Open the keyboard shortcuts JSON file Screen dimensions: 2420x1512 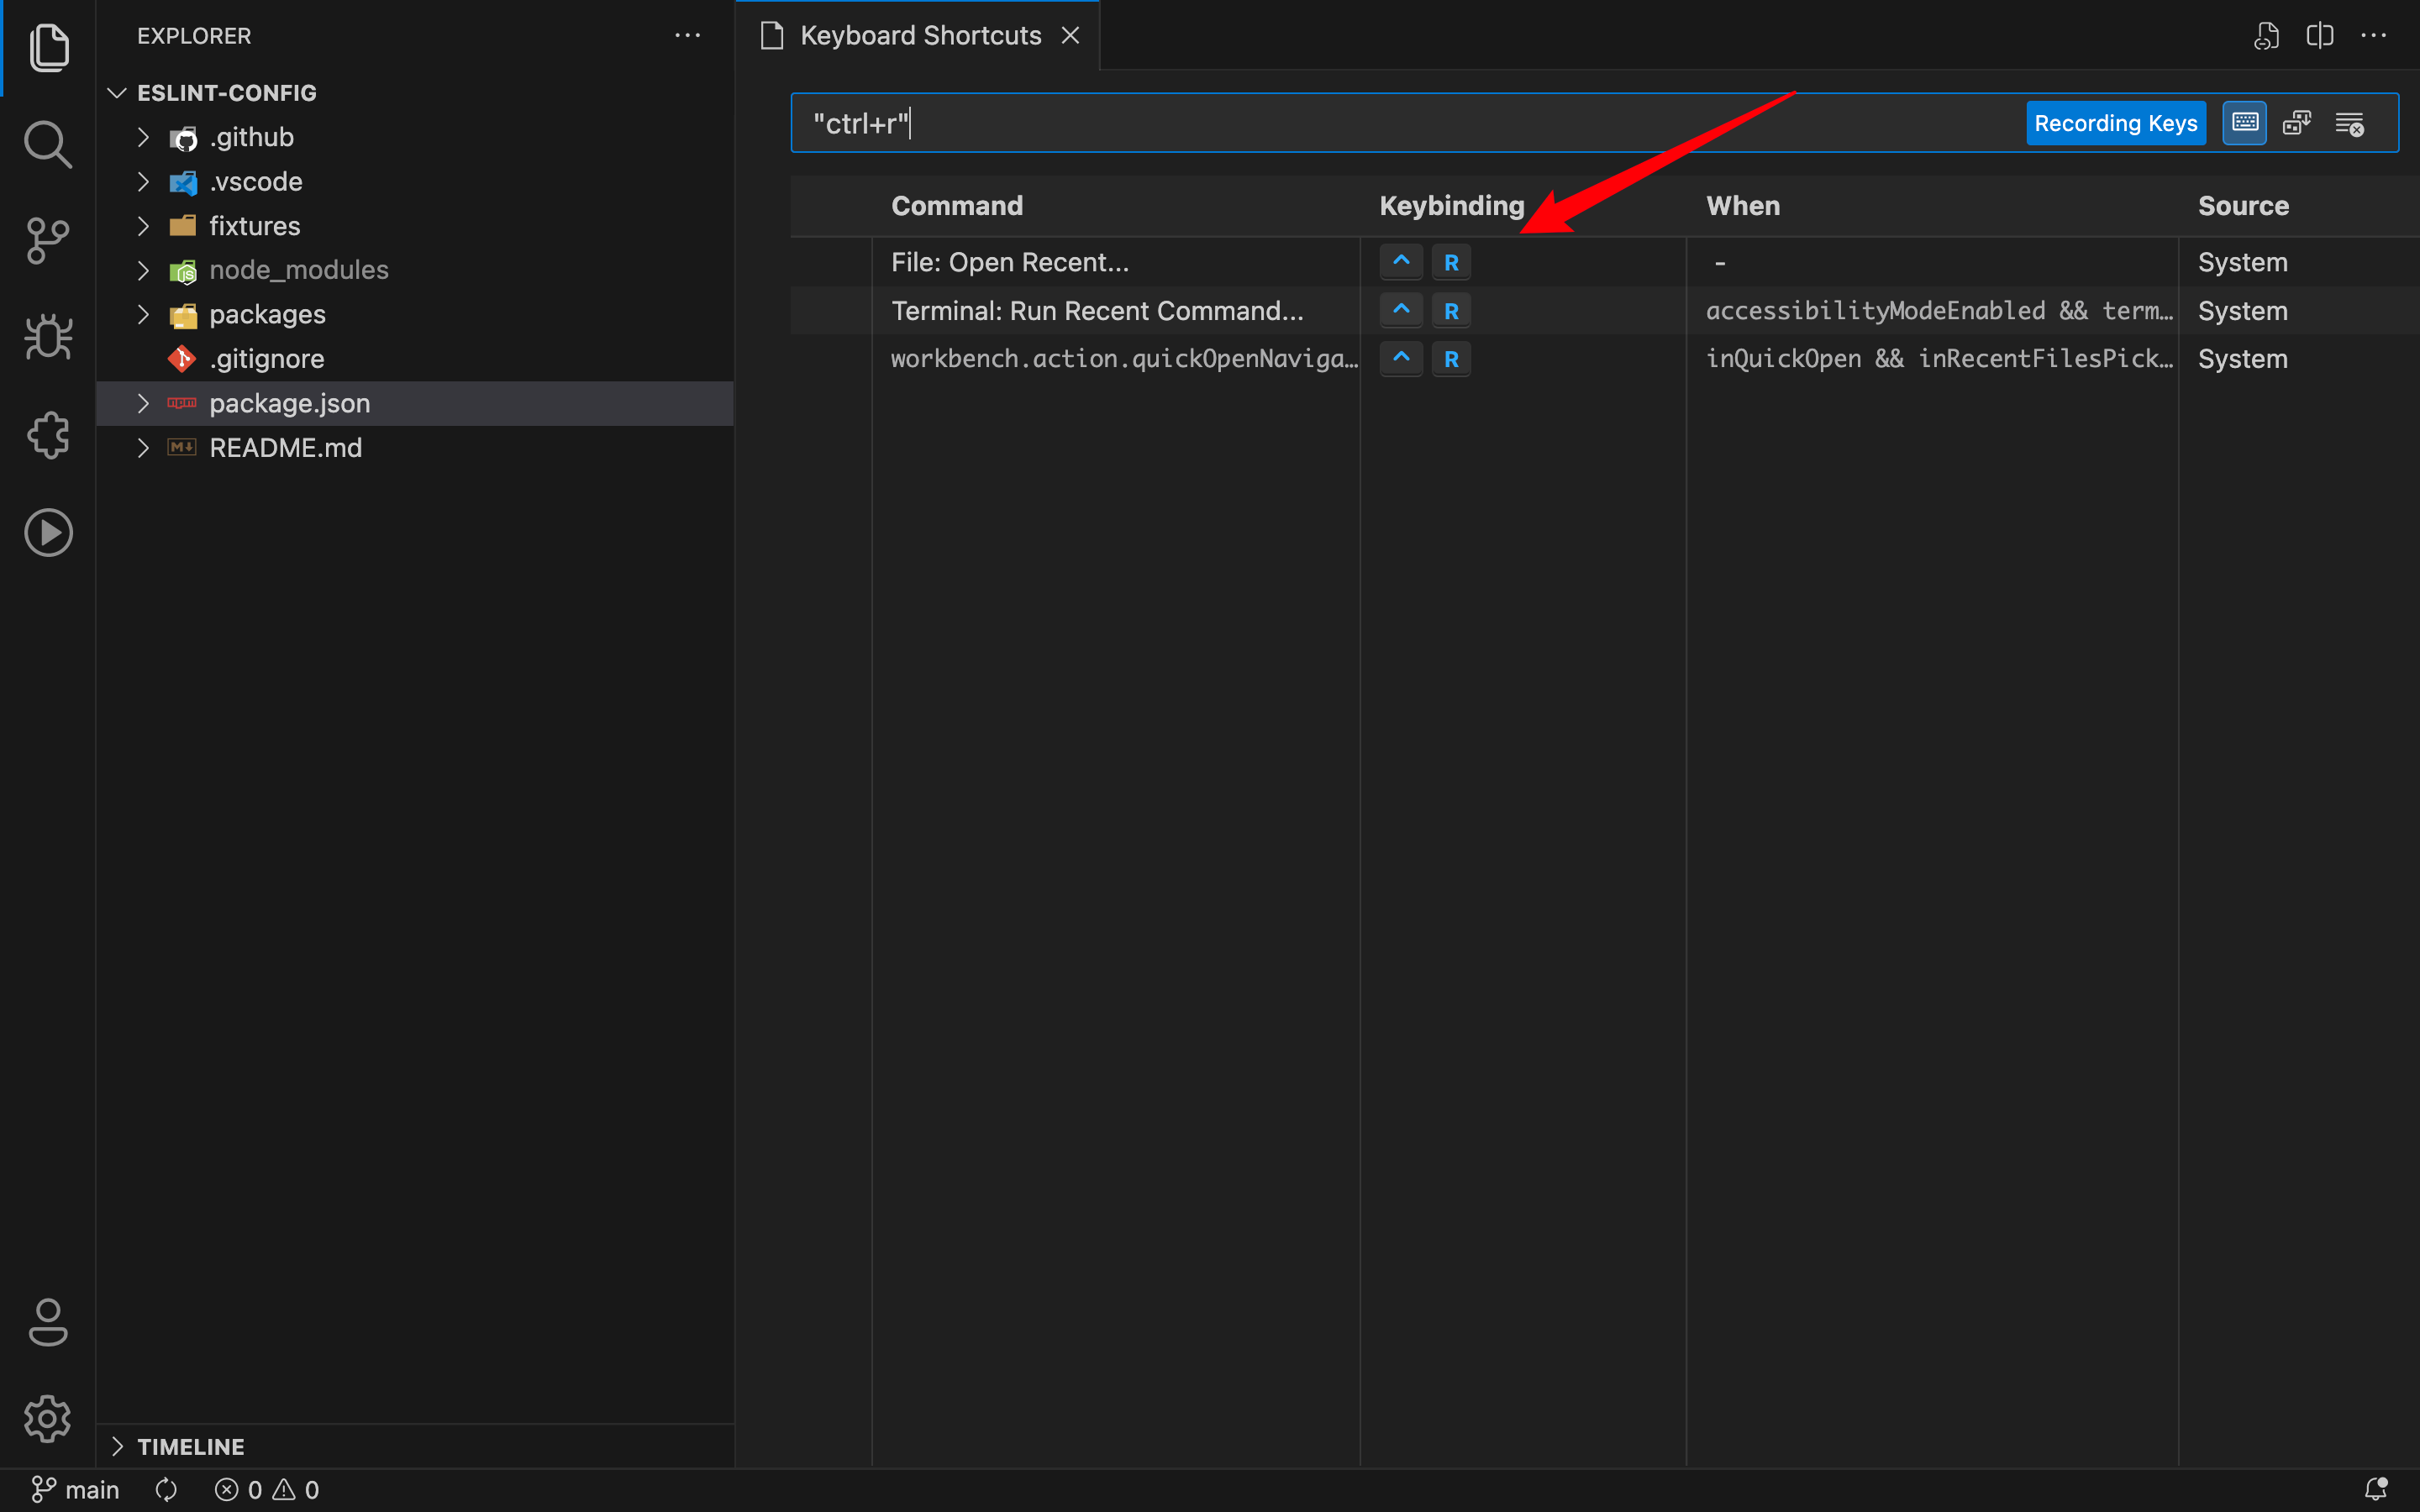[x=2265, y=35]
